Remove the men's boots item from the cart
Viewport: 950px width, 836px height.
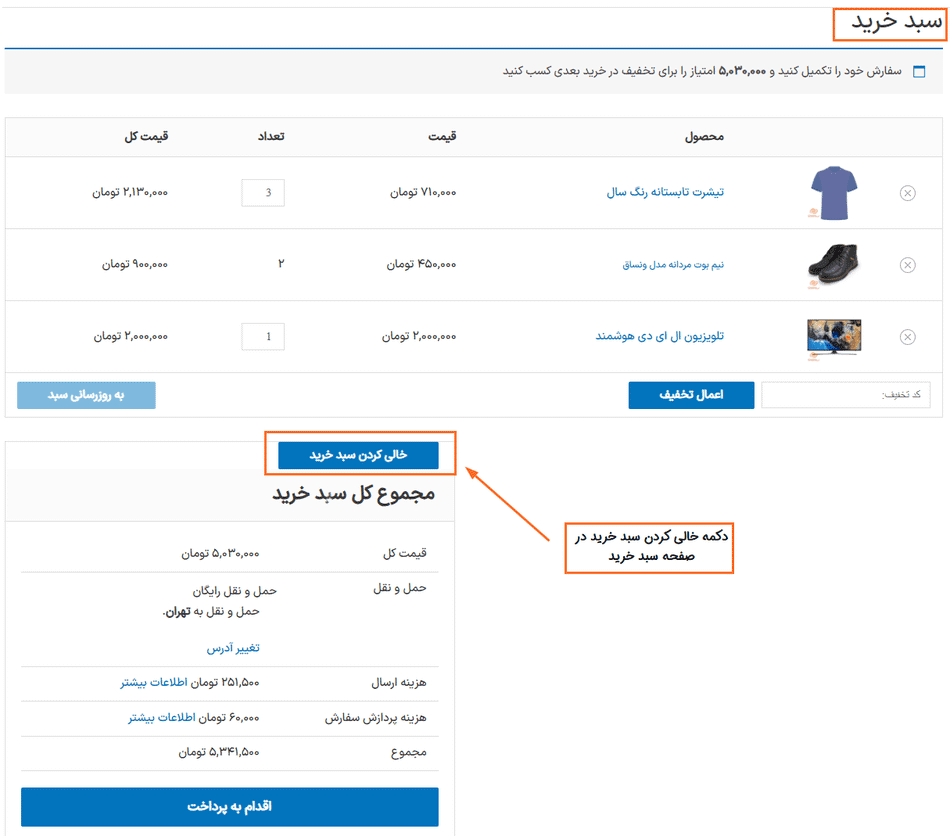pos(907,265)
